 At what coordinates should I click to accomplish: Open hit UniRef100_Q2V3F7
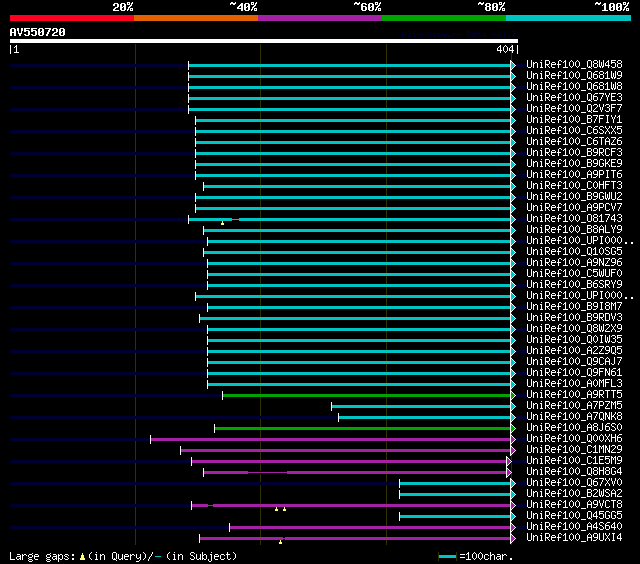[574, 109]
